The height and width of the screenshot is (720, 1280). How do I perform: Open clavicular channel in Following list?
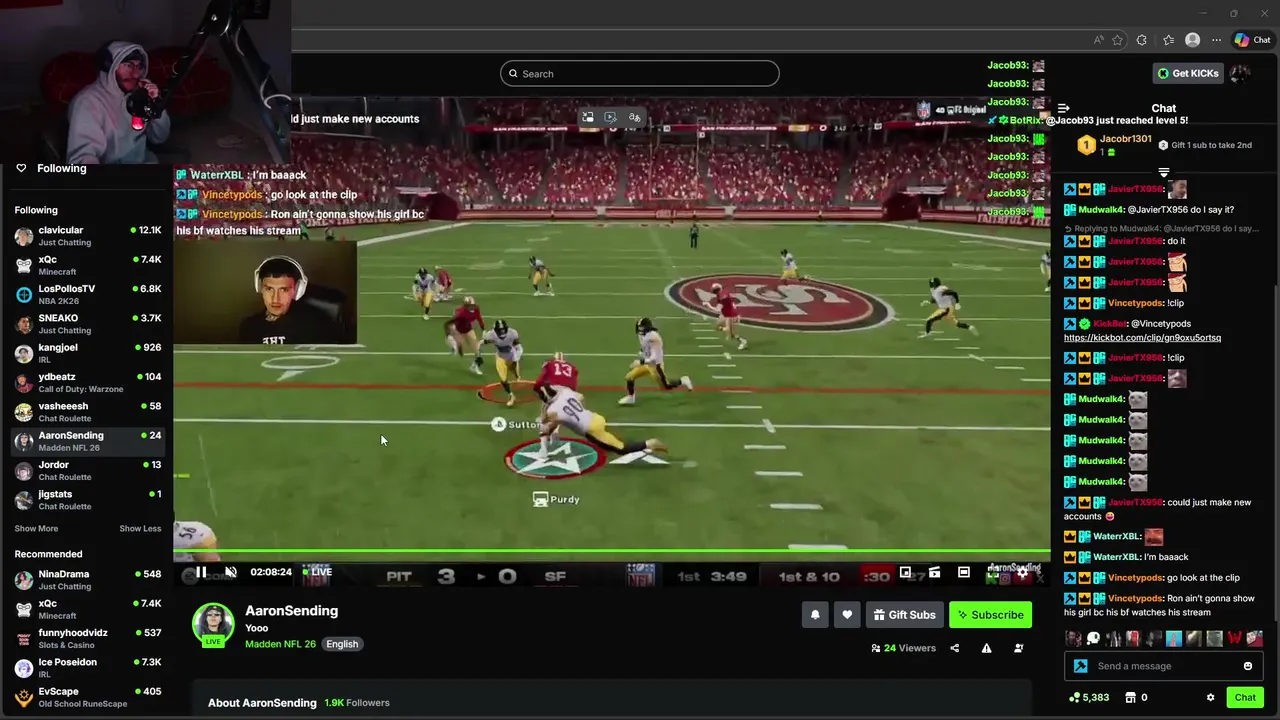pyautogui.click(x=87, y=236)
